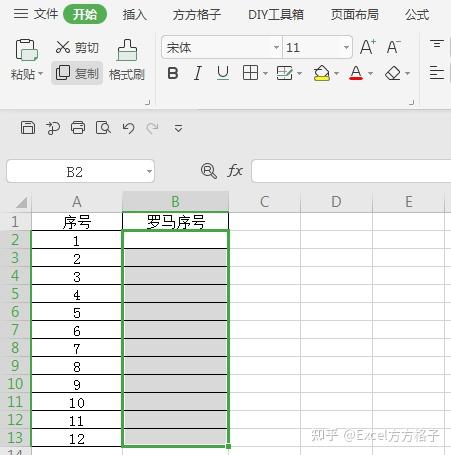Apply yellow fill color bucket
This screenshot has width=451, height=455.
tap(322, 73)
